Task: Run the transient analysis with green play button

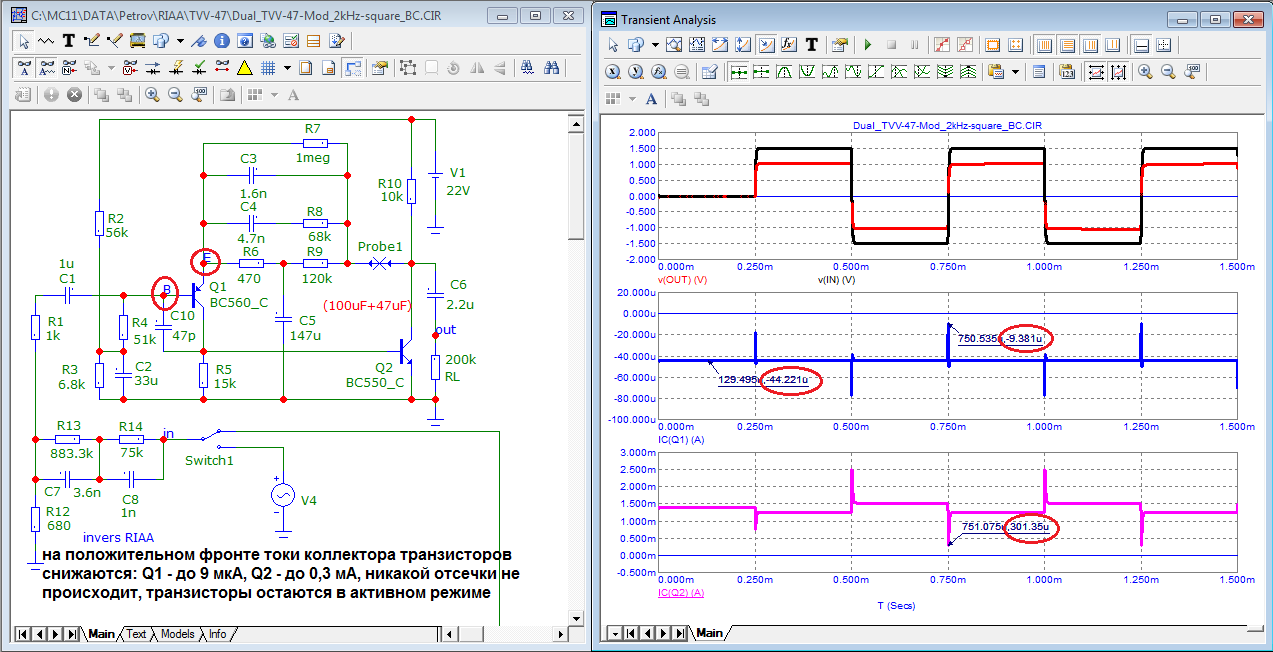Action: 867,45
